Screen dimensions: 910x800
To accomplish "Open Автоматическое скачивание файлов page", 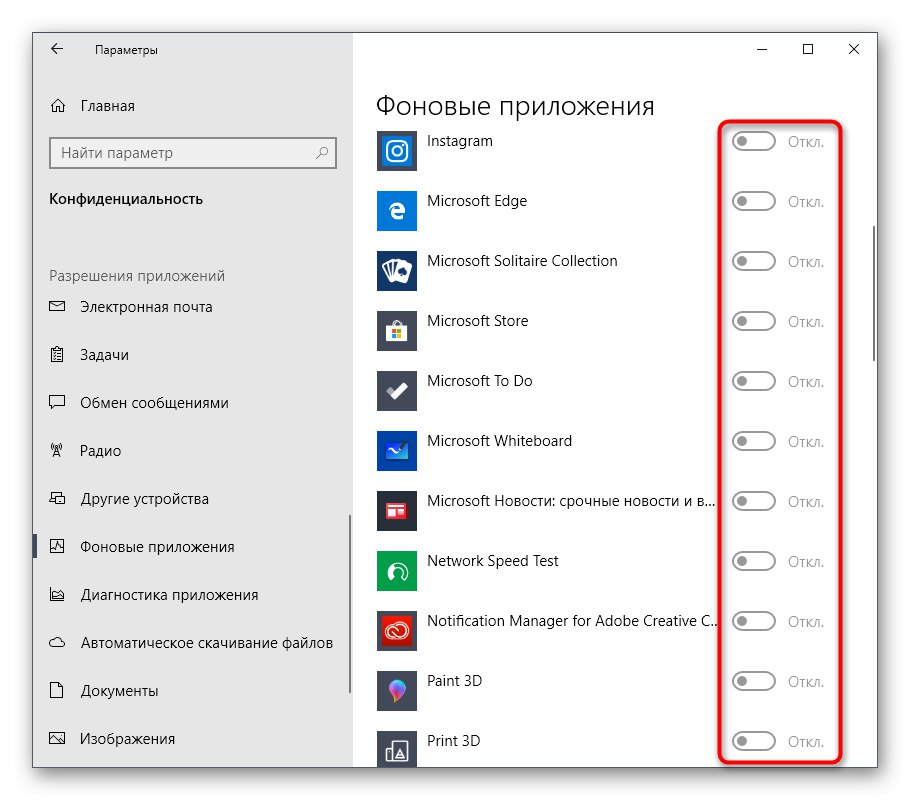I will coord(193,643).
